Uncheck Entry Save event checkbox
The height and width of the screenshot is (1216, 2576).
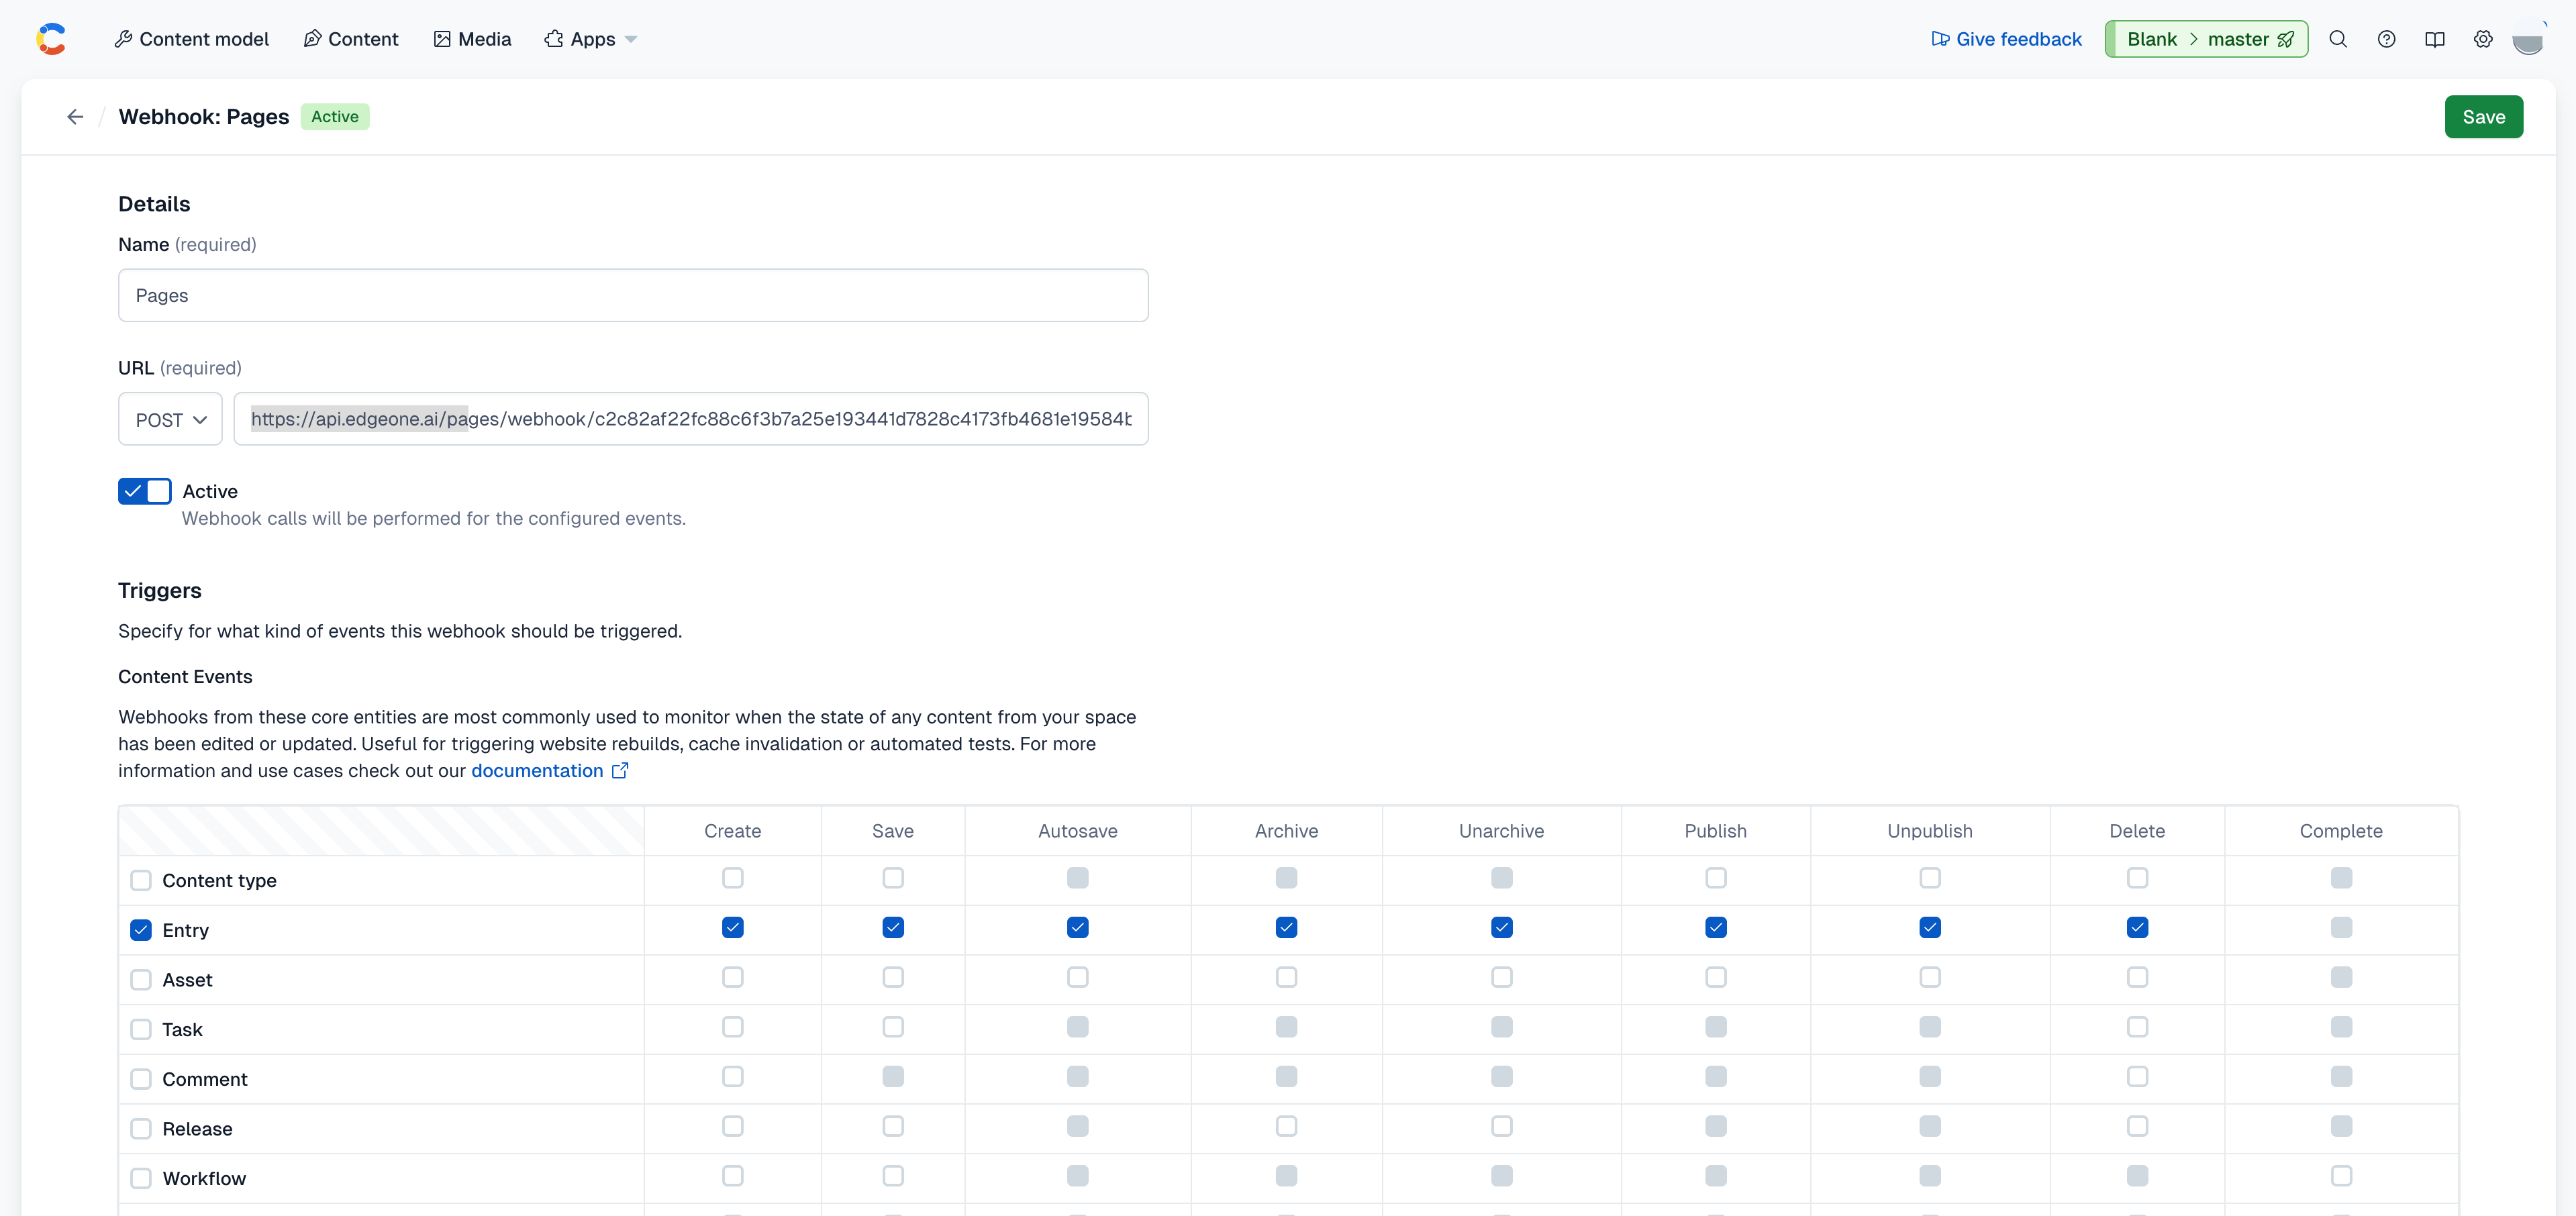coord(893,927)
